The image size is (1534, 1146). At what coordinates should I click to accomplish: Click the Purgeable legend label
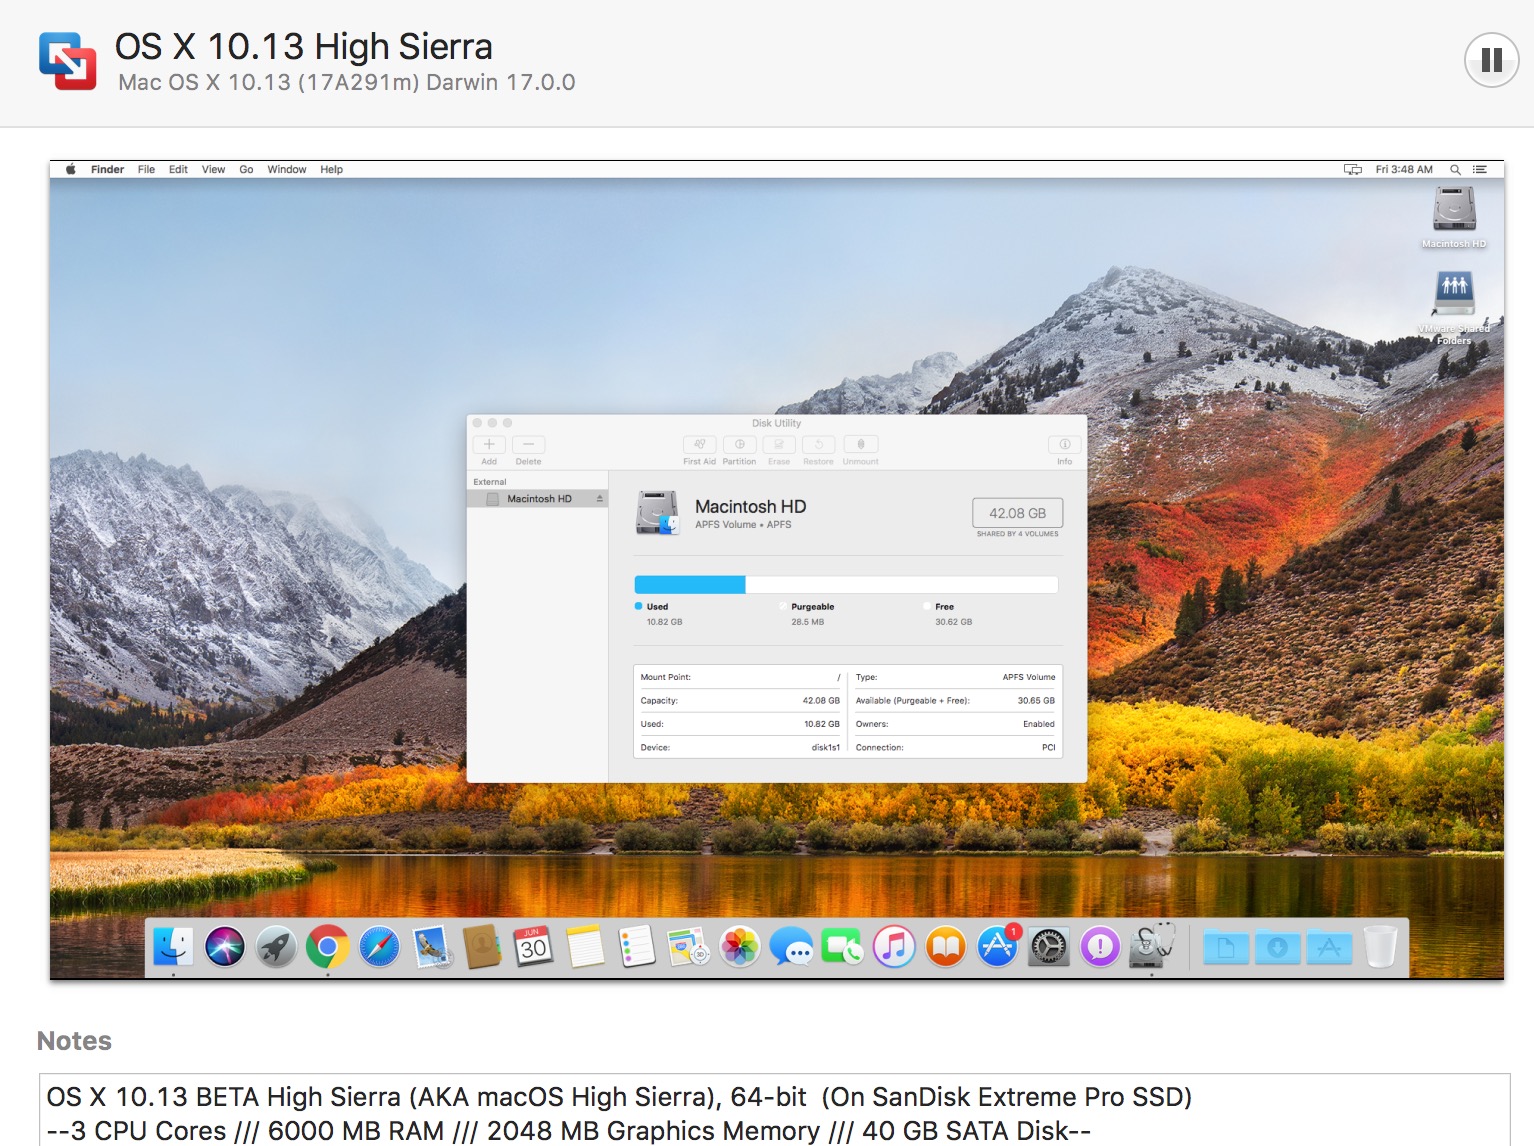point(812,607)
